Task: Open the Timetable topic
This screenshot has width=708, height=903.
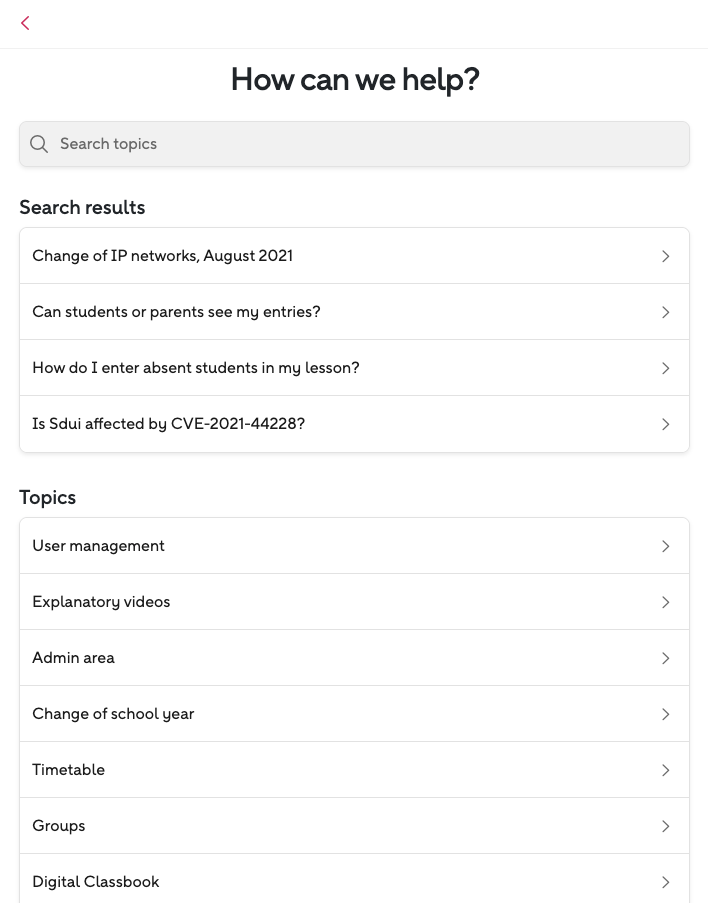Action: pyautogui.click(x=68, y=770)
